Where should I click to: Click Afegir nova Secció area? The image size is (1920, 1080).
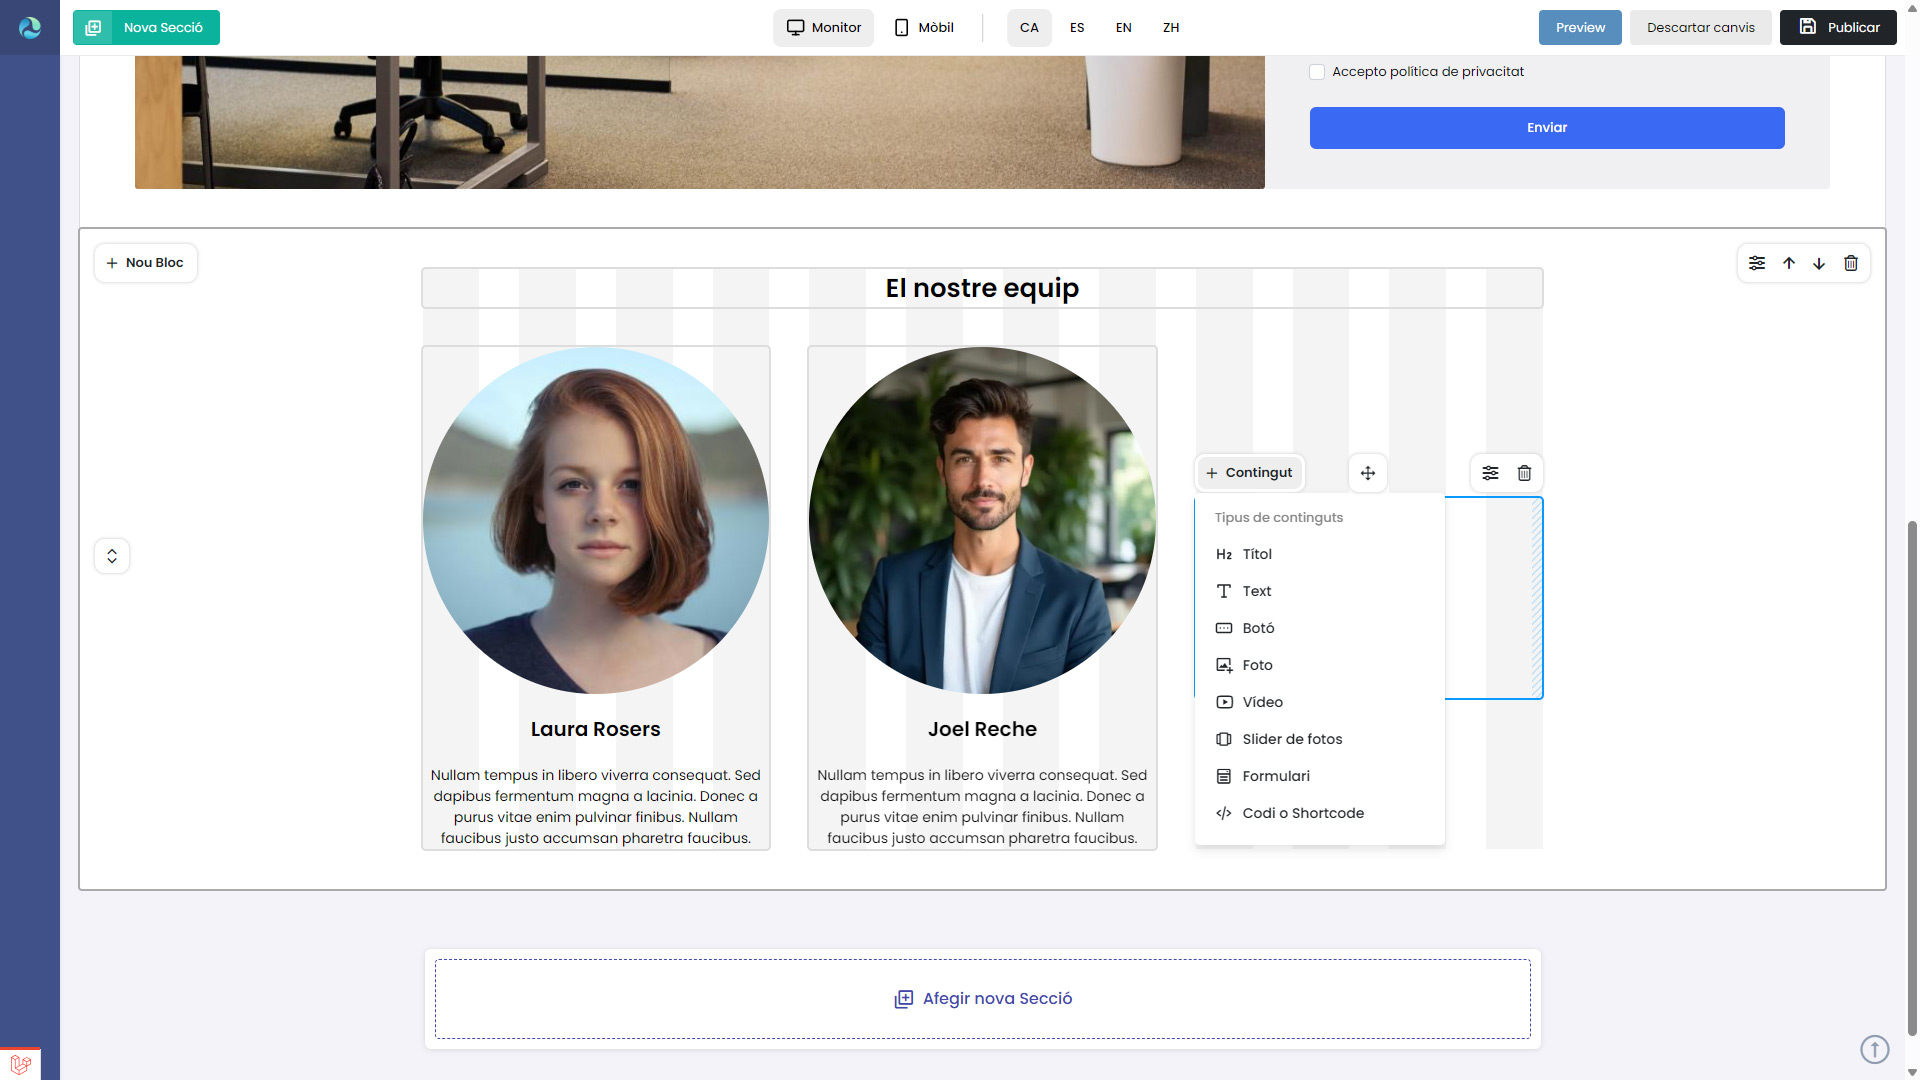(x=982, y=998)
